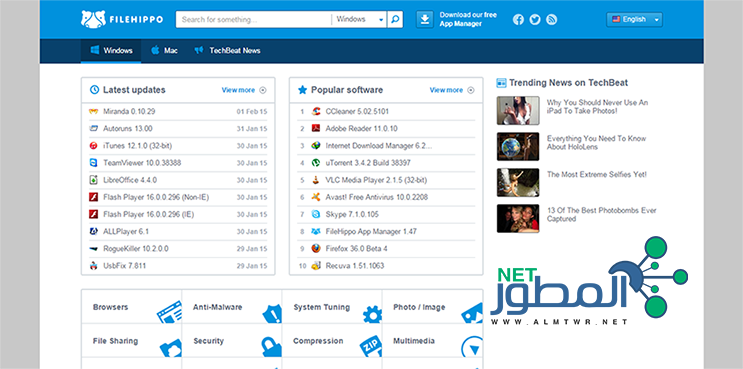The width and height of the screenshot is (743, 369).
Task: Click the CCleaner app icon
Action: tap(316, 111)
